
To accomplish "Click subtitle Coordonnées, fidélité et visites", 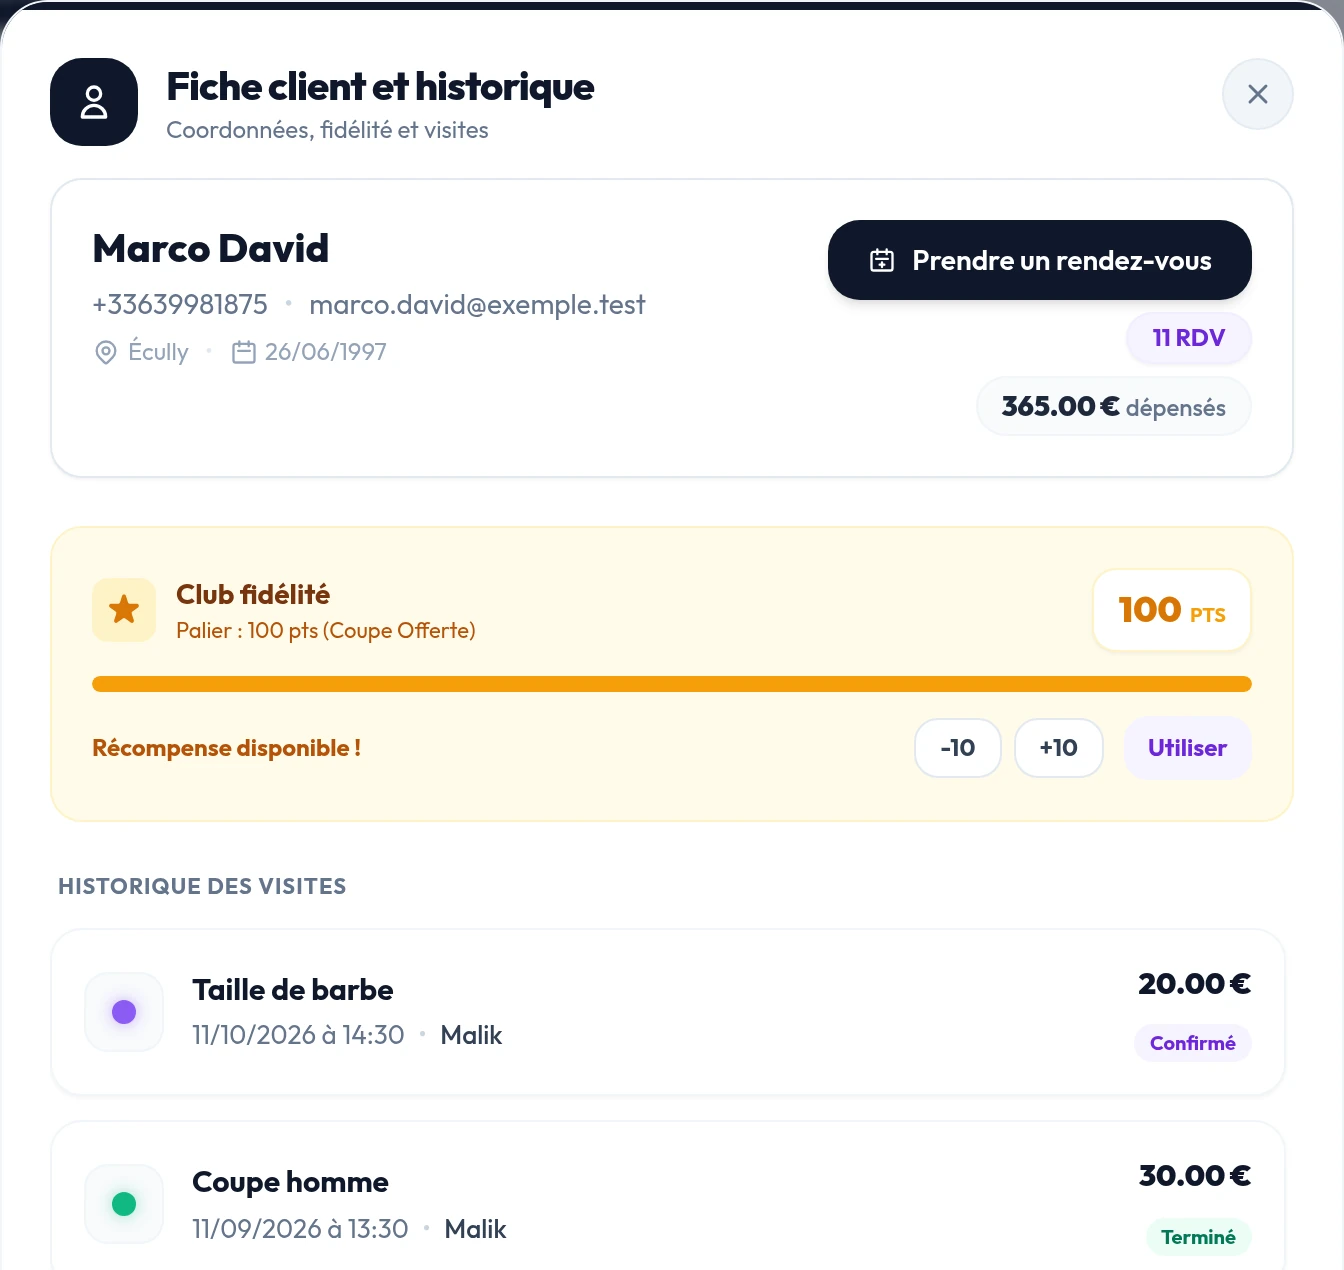I will point(327,130).
